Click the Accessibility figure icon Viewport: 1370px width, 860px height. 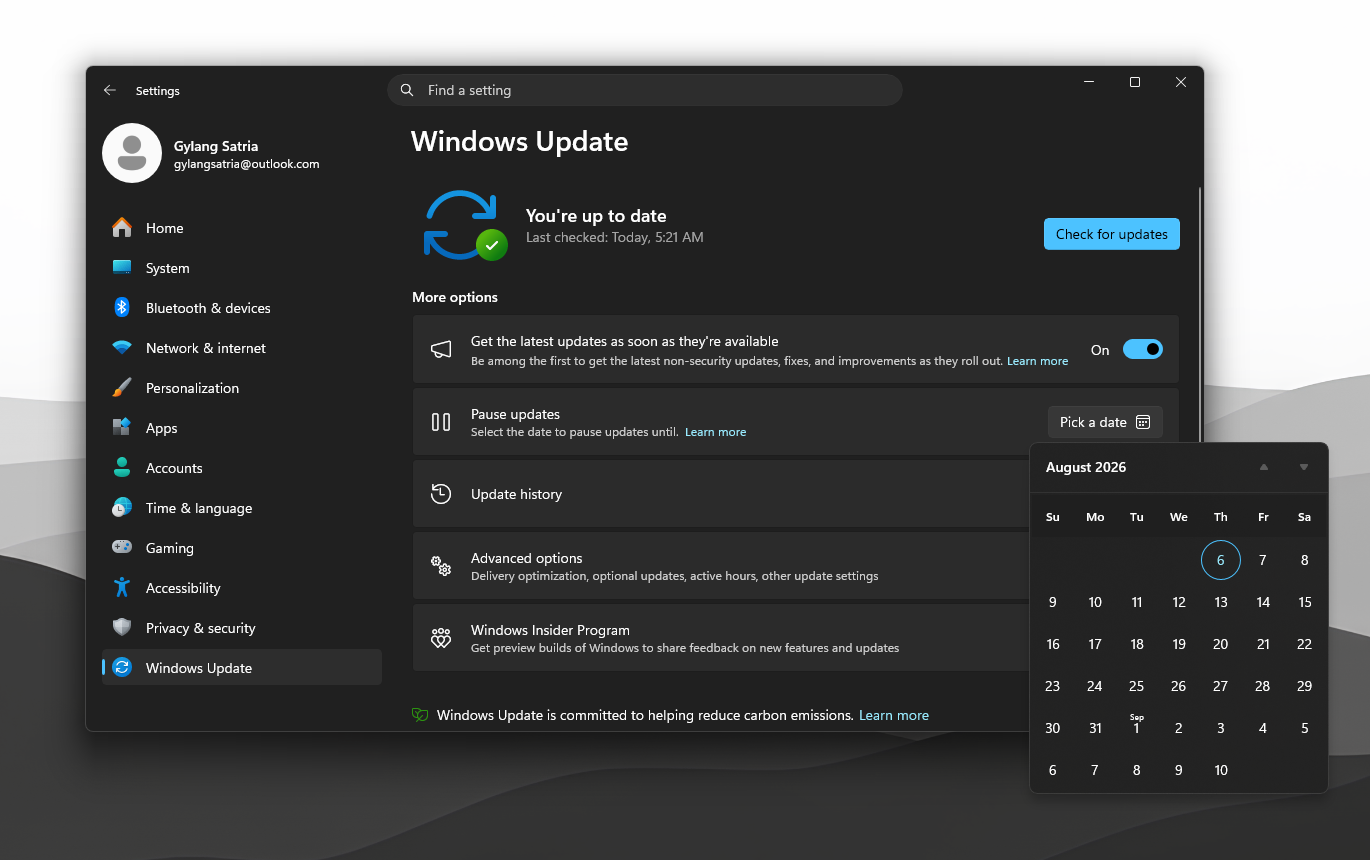coord(122,588)
